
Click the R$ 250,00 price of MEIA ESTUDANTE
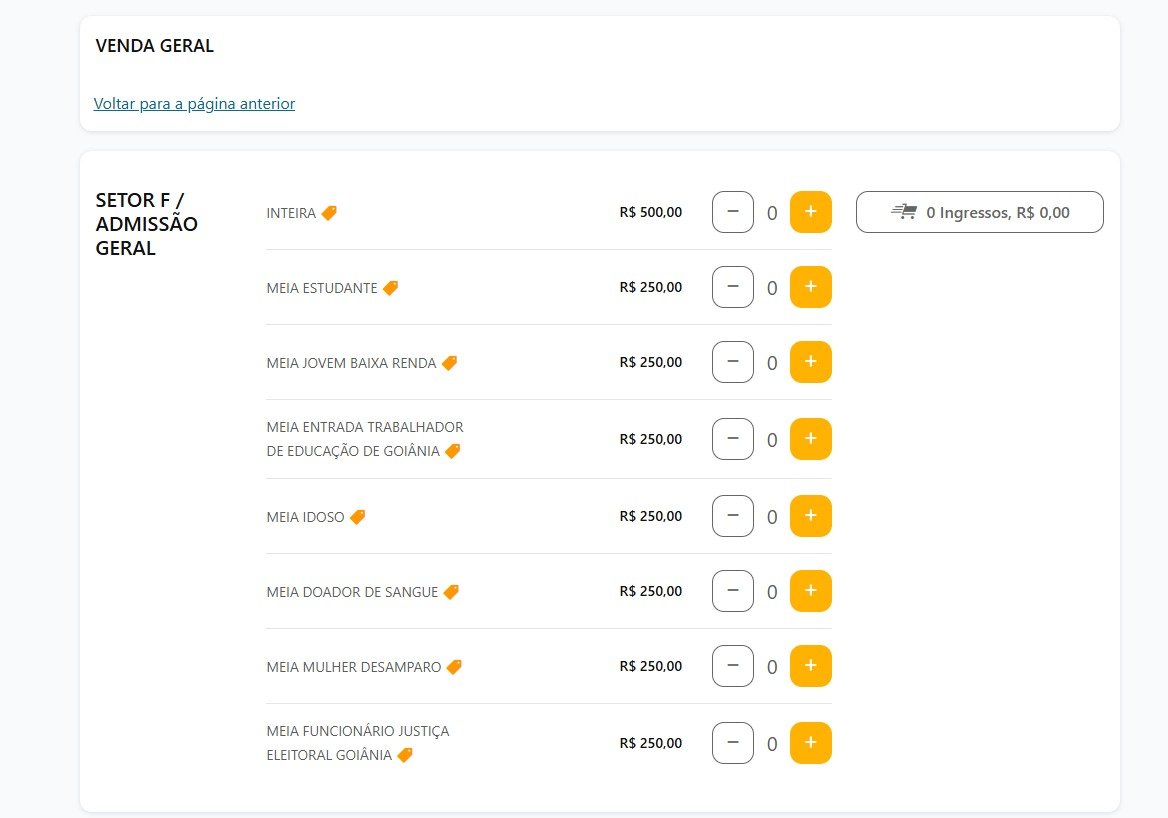click(x=650, y=287)
